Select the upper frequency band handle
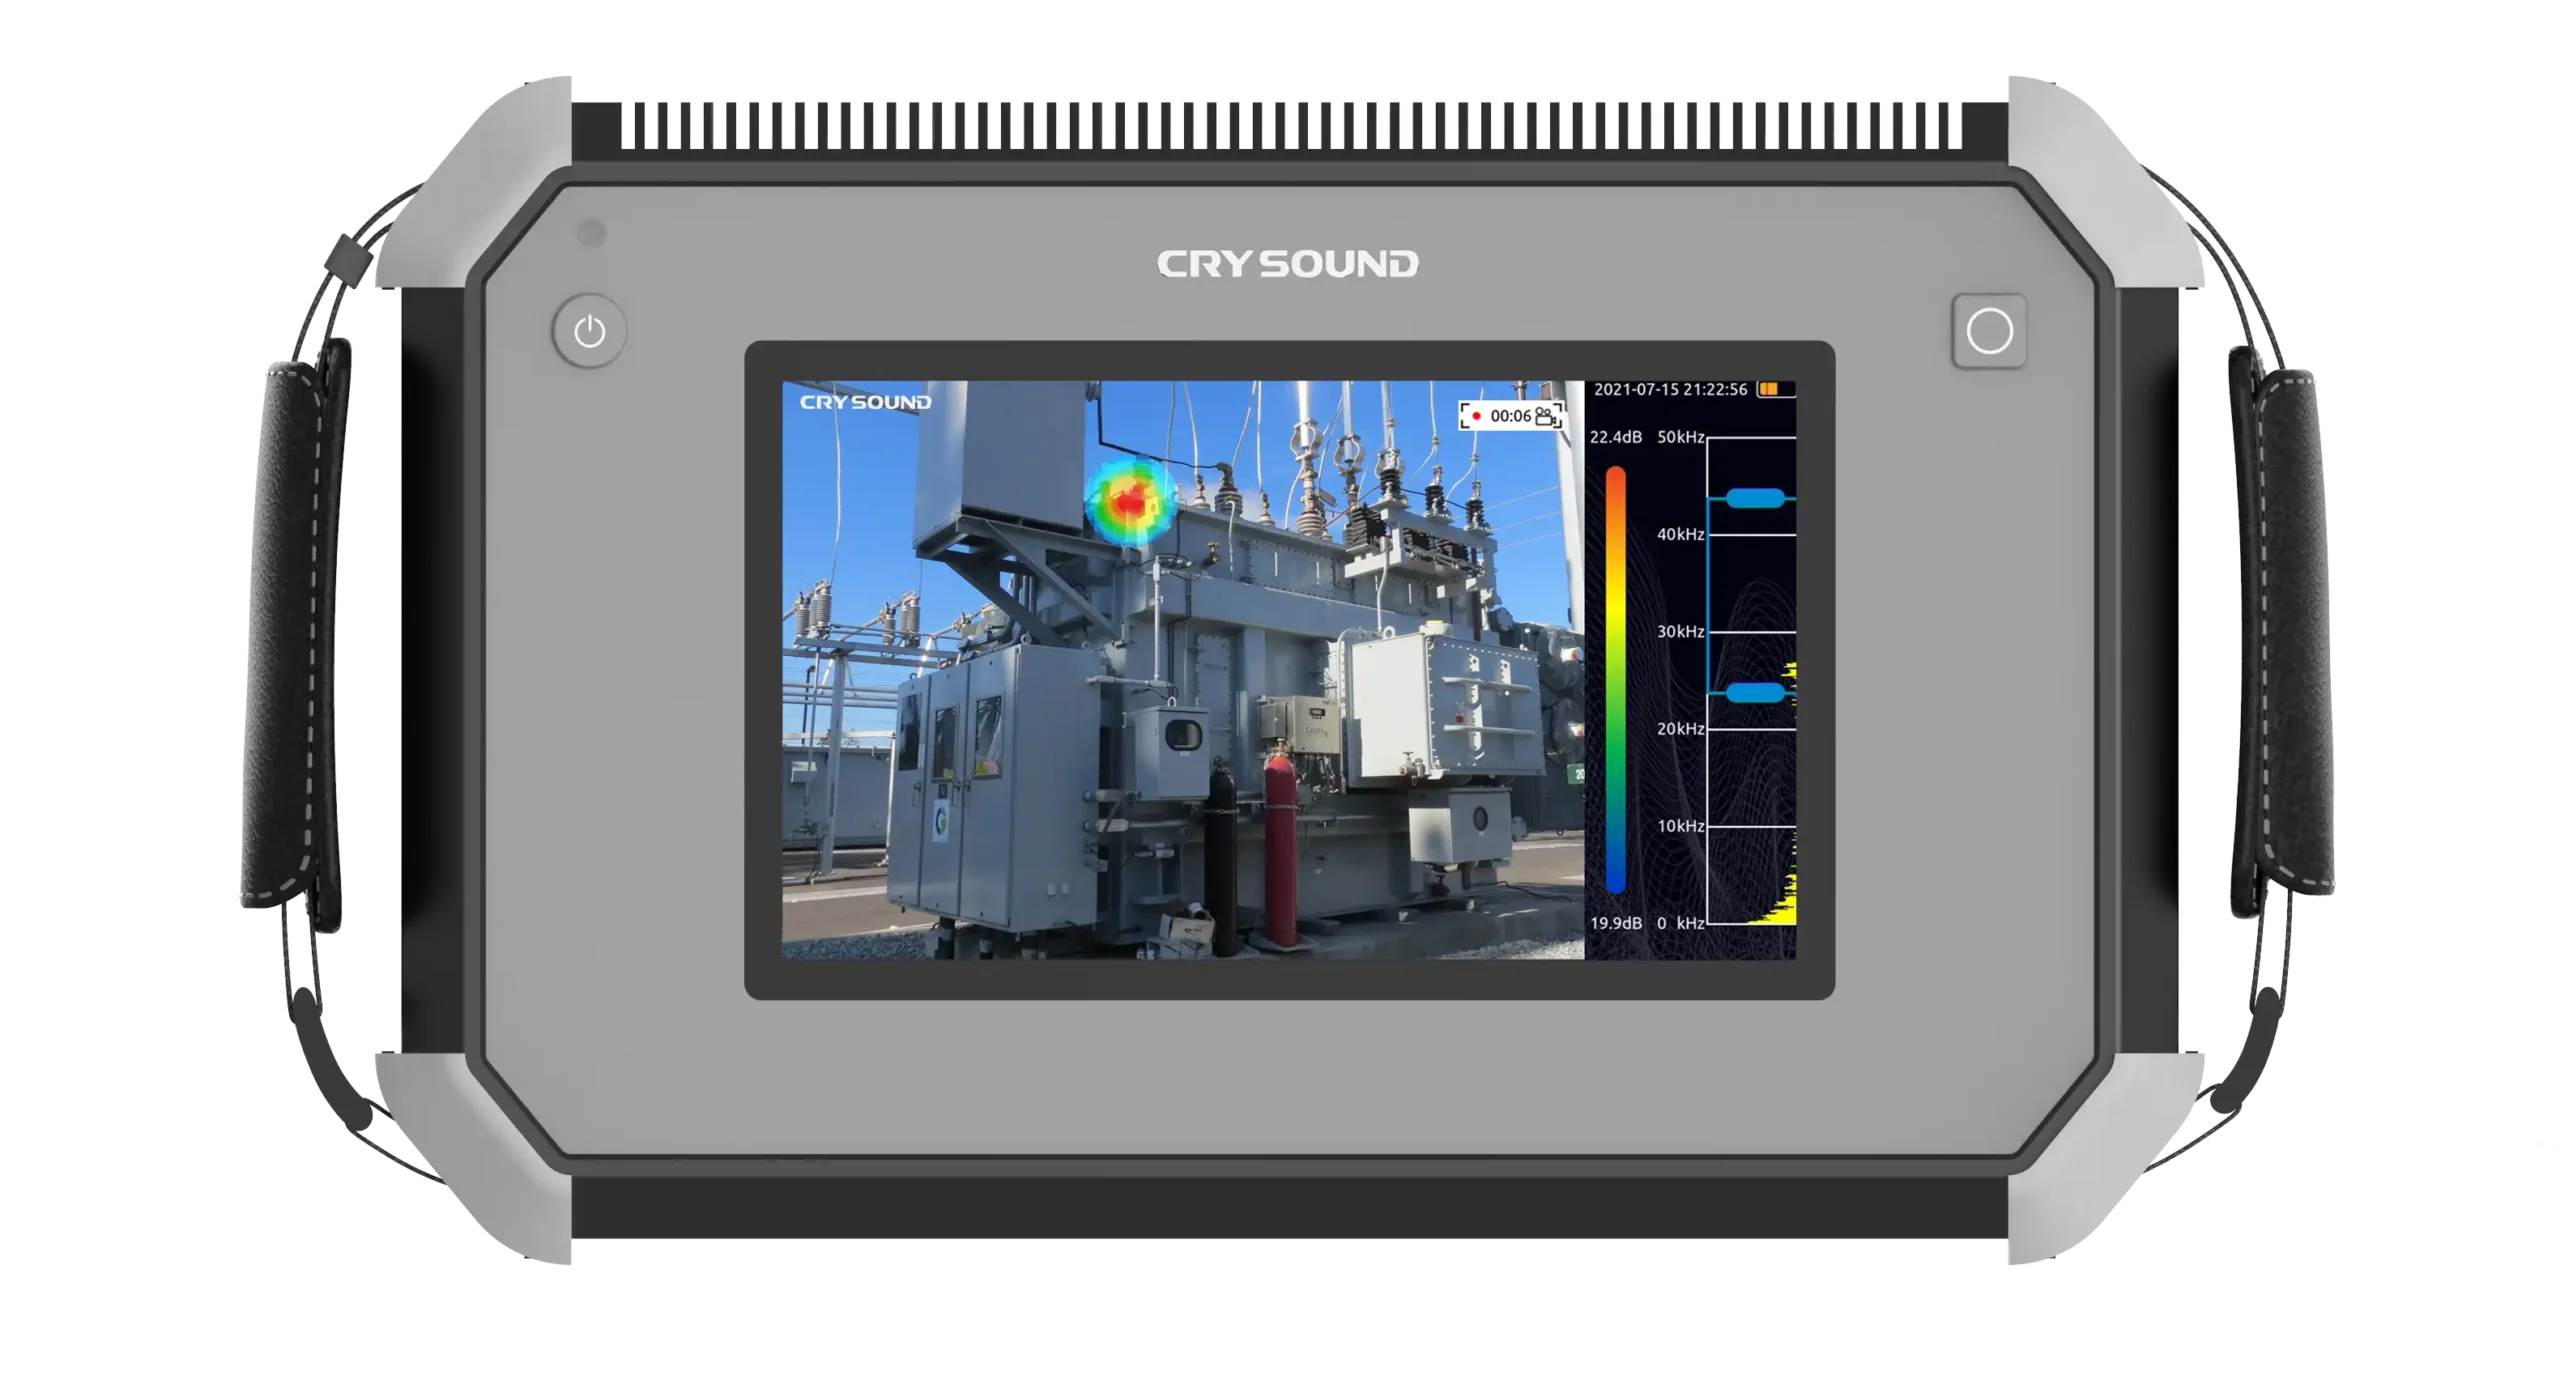 pos(1754,498)
